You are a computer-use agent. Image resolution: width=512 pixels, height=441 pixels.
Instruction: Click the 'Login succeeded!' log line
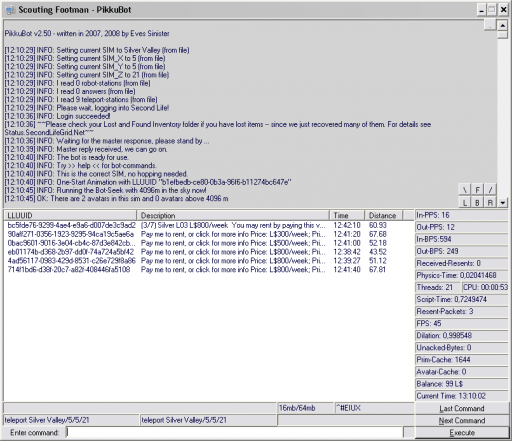[x=57, y=116]
